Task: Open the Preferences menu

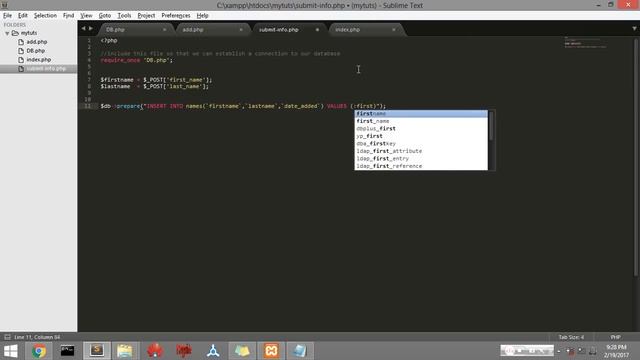Action: coord(176,16)
